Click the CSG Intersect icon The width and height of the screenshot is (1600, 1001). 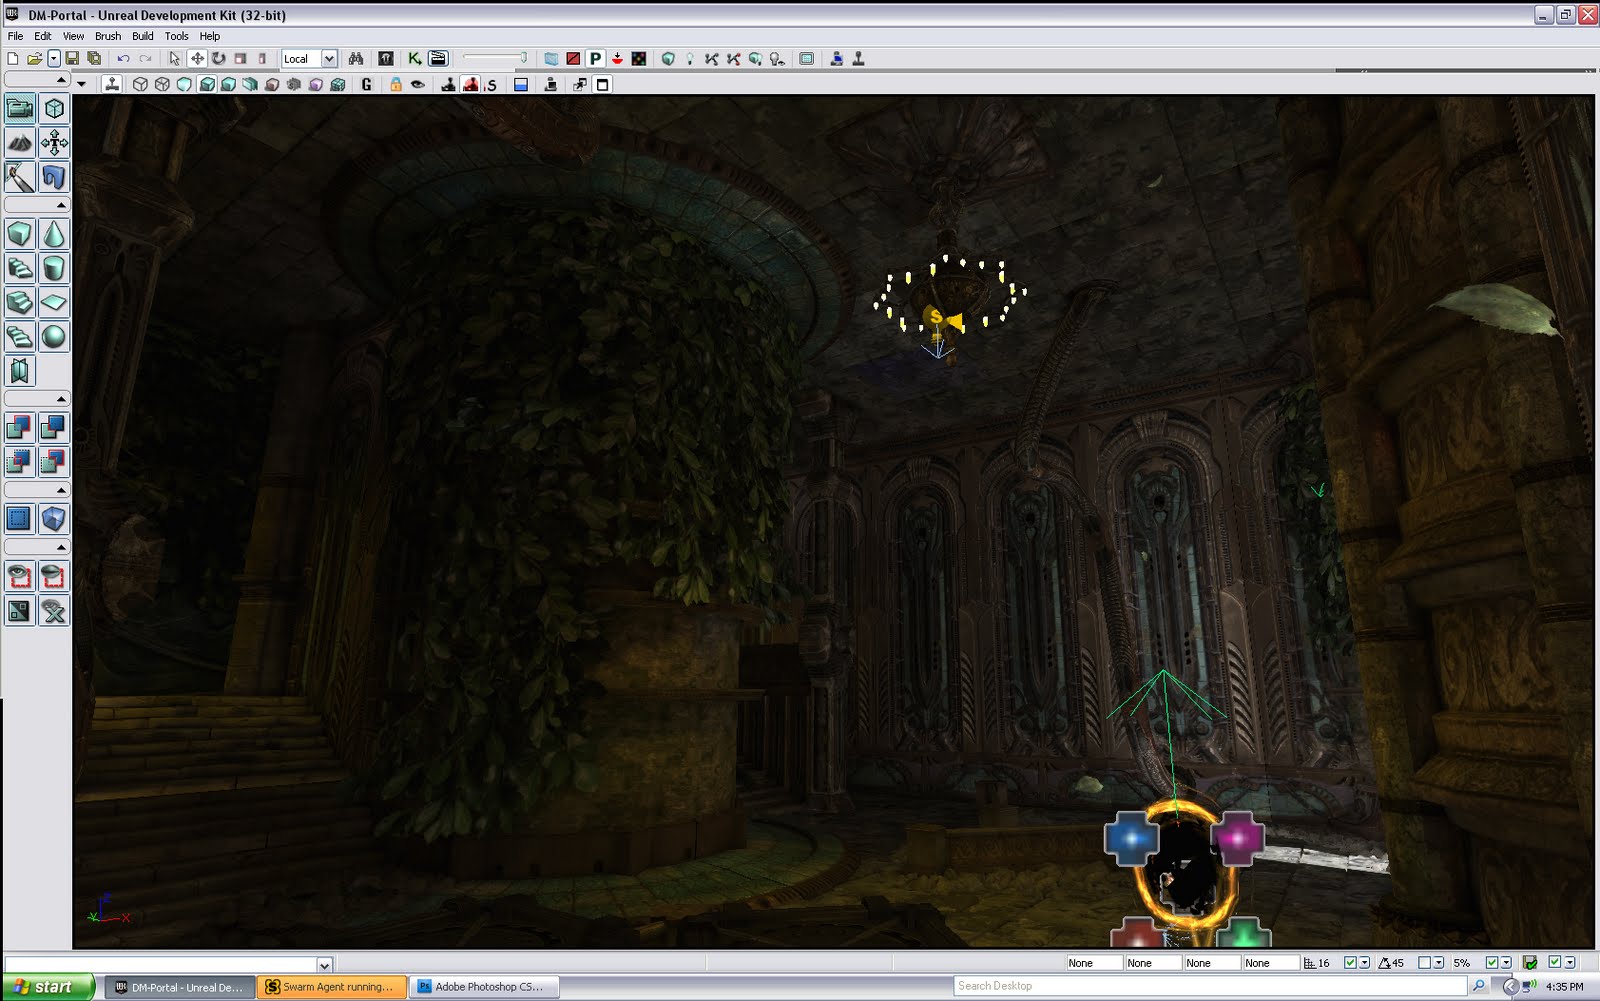pos(20,462)
